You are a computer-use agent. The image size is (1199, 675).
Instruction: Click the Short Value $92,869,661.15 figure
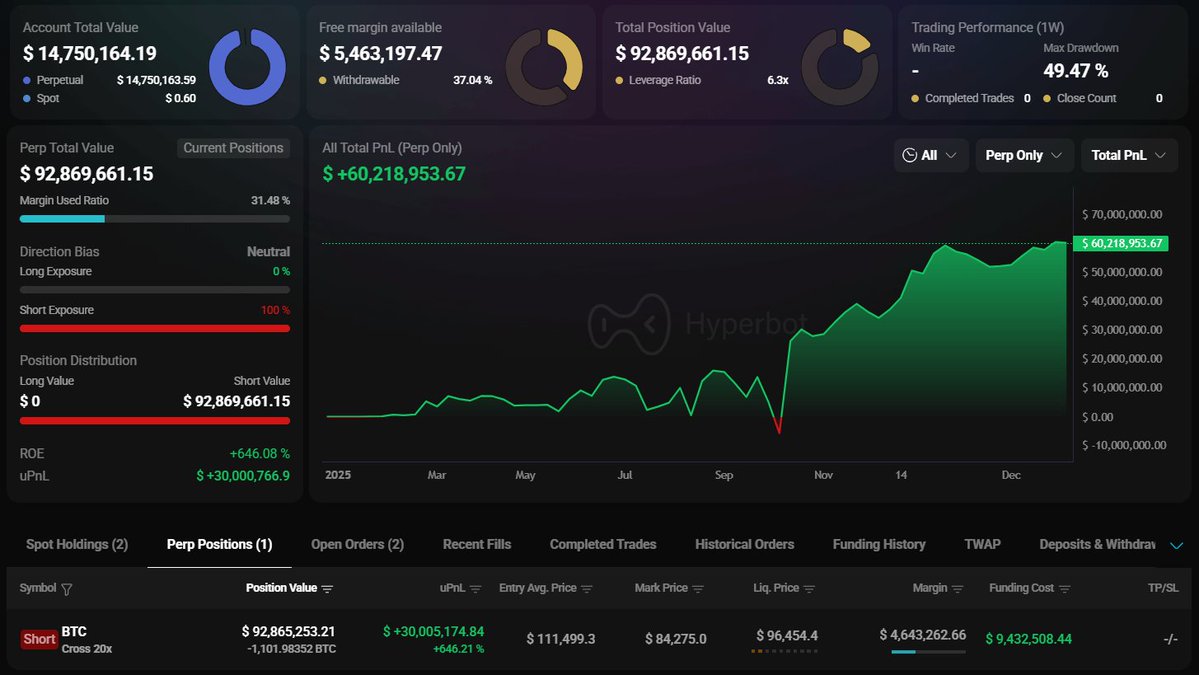[236, 401]
